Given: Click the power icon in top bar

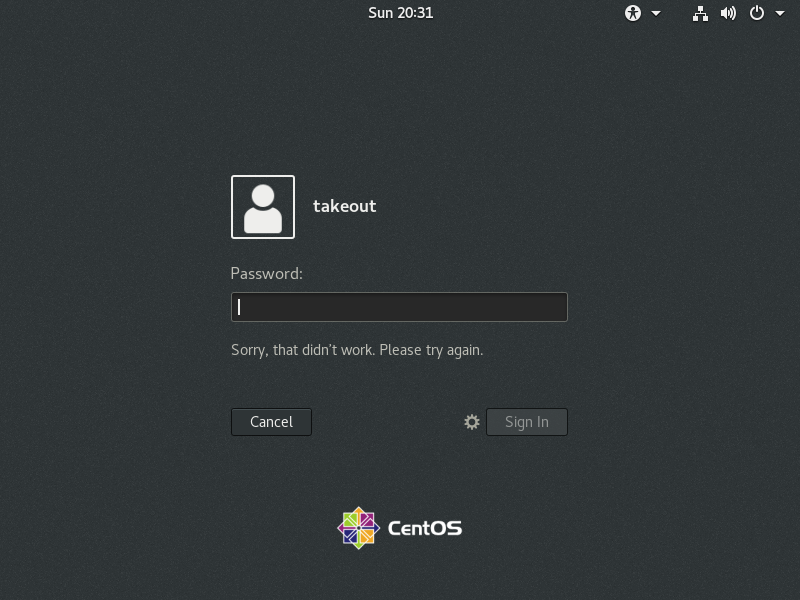Looking at the screenshot, I should click(x=757, y=13).
